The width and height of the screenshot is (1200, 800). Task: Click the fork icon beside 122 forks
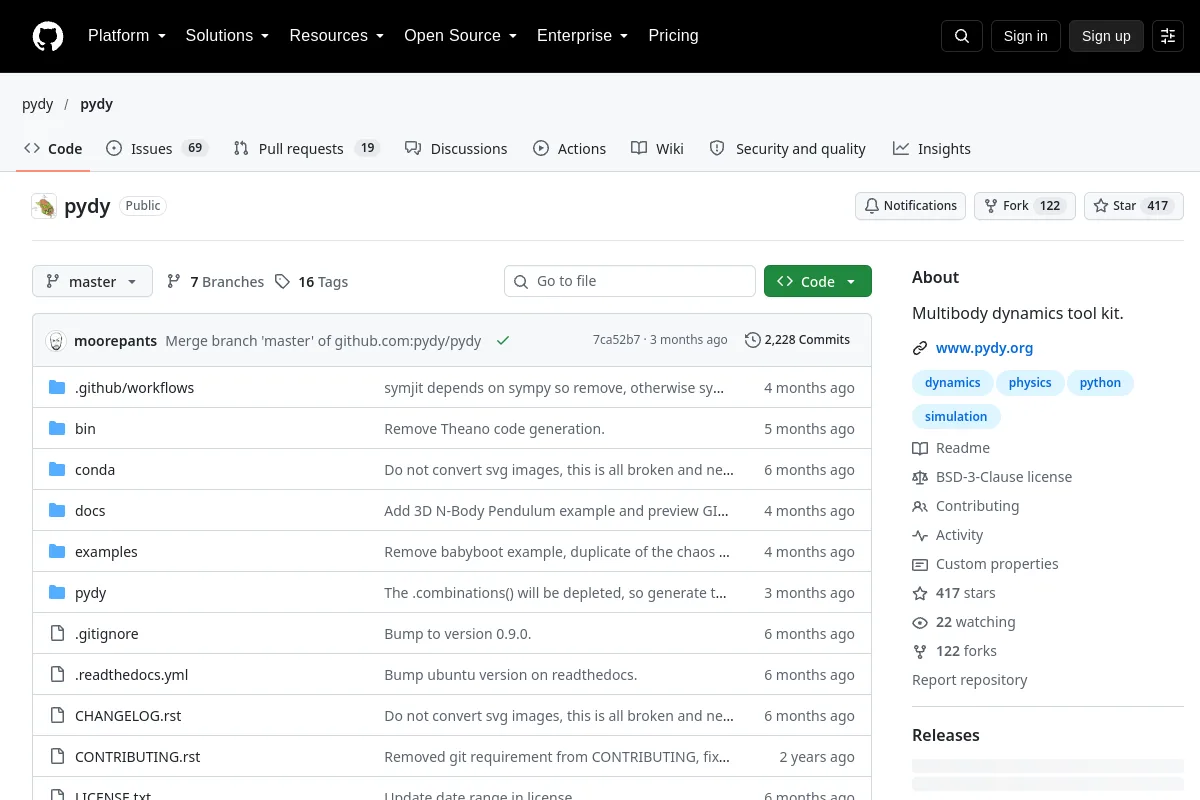pos(920,652)
